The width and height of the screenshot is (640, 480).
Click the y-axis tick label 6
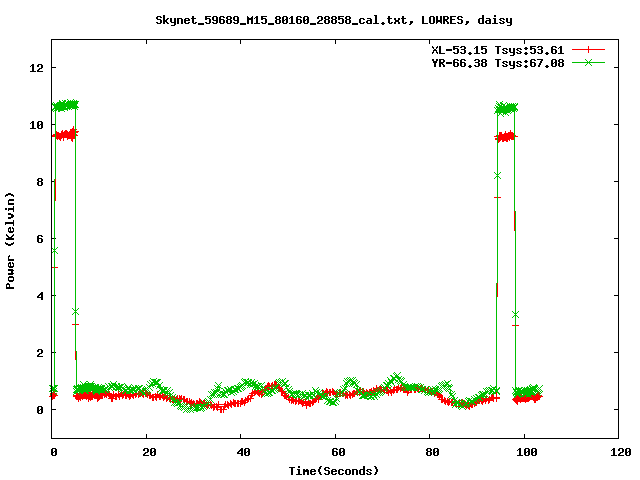pos(40,239)
